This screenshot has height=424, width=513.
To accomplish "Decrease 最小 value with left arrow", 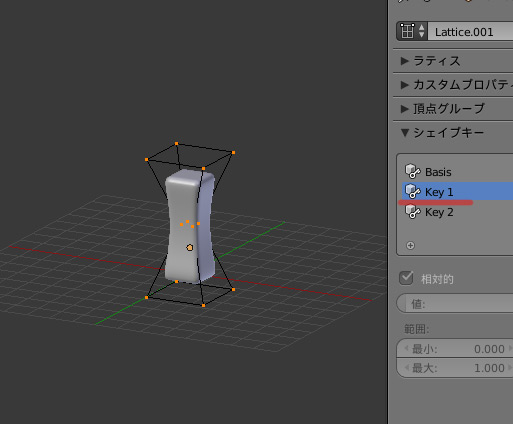I will click(406, 349).
